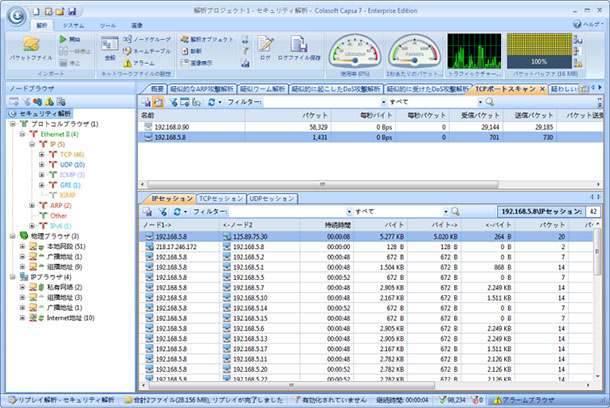Switch to the TCPセッション tab

pyautogui.click(x=220, y=198)
